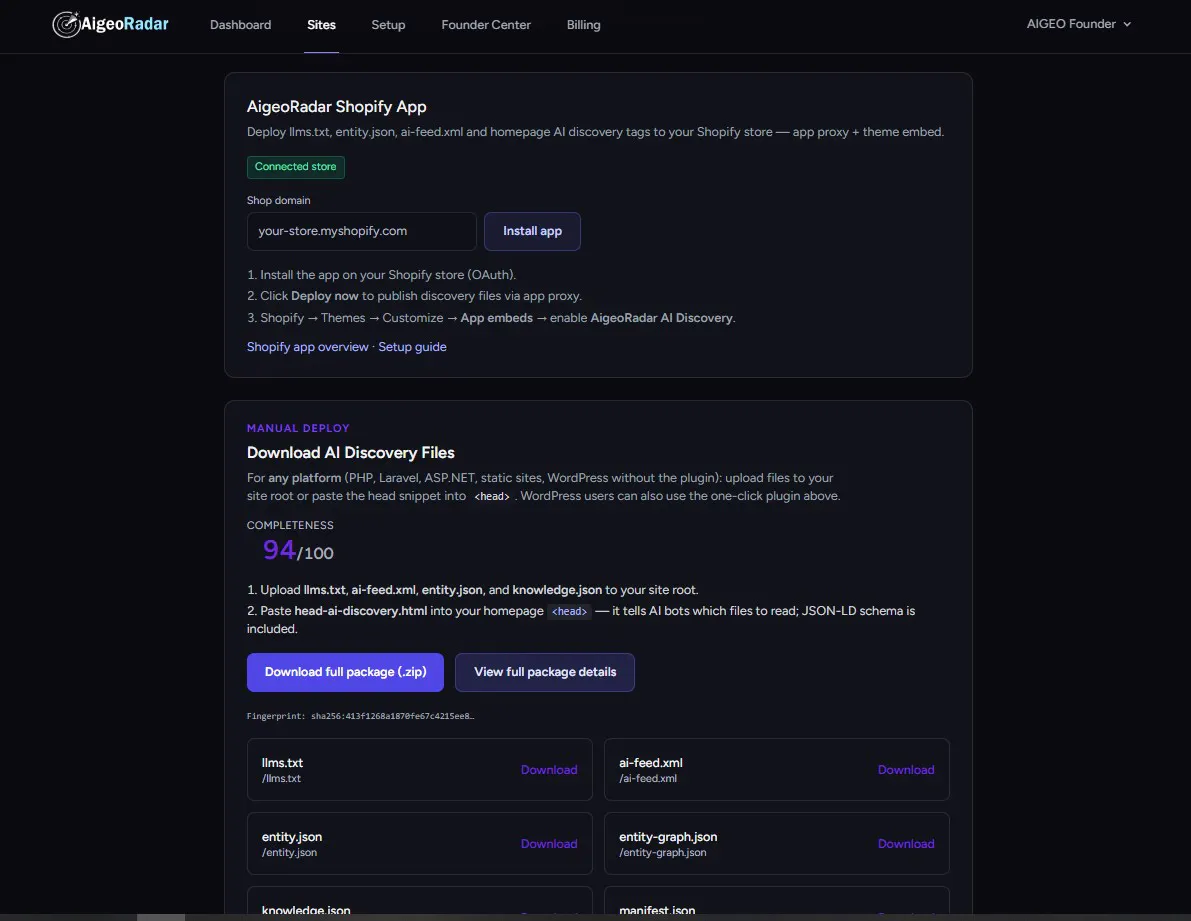Open the Dashboard nav item
The image size is (1191, 921).
click(x=240, y=25)
